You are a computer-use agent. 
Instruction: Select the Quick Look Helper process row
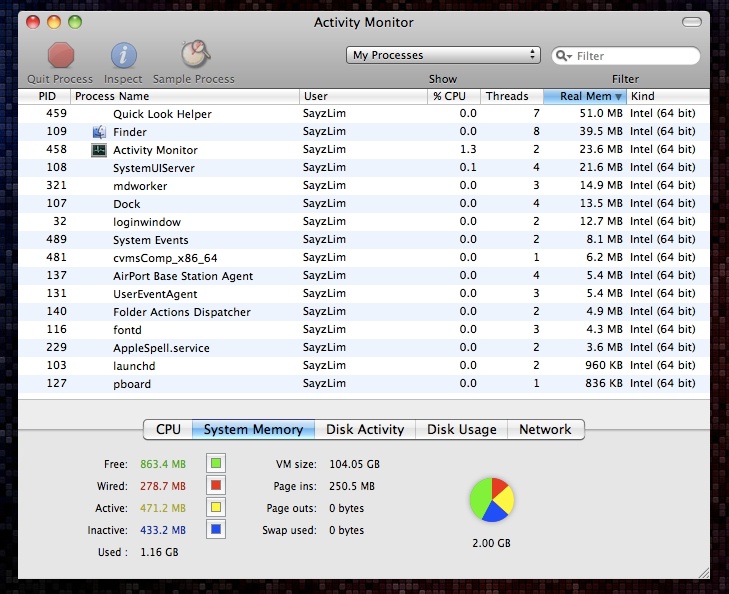pos(162,114)
